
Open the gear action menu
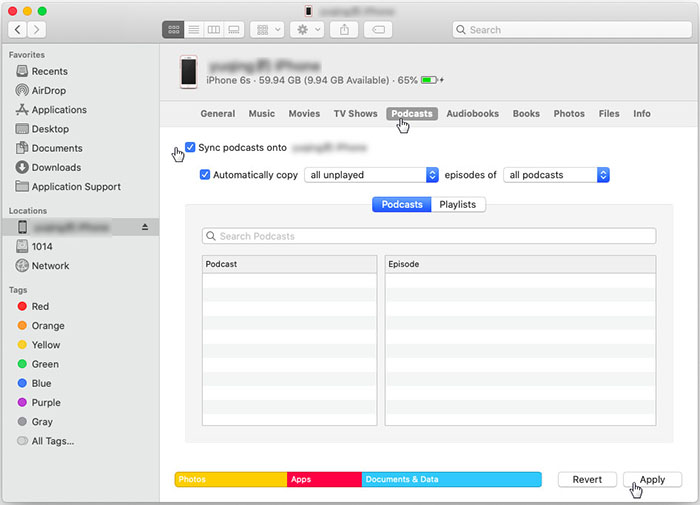point(307,30)
